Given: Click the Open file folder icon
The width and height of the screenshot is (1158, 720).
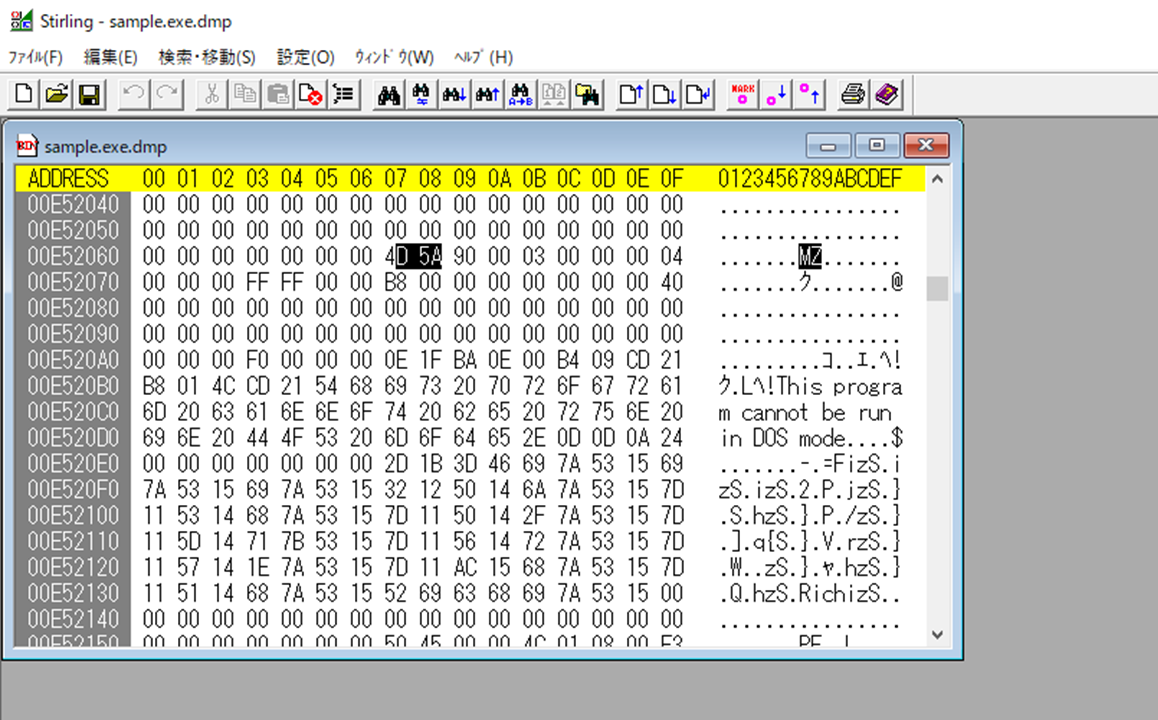Looking at the screenshot, I should point(57,95).
